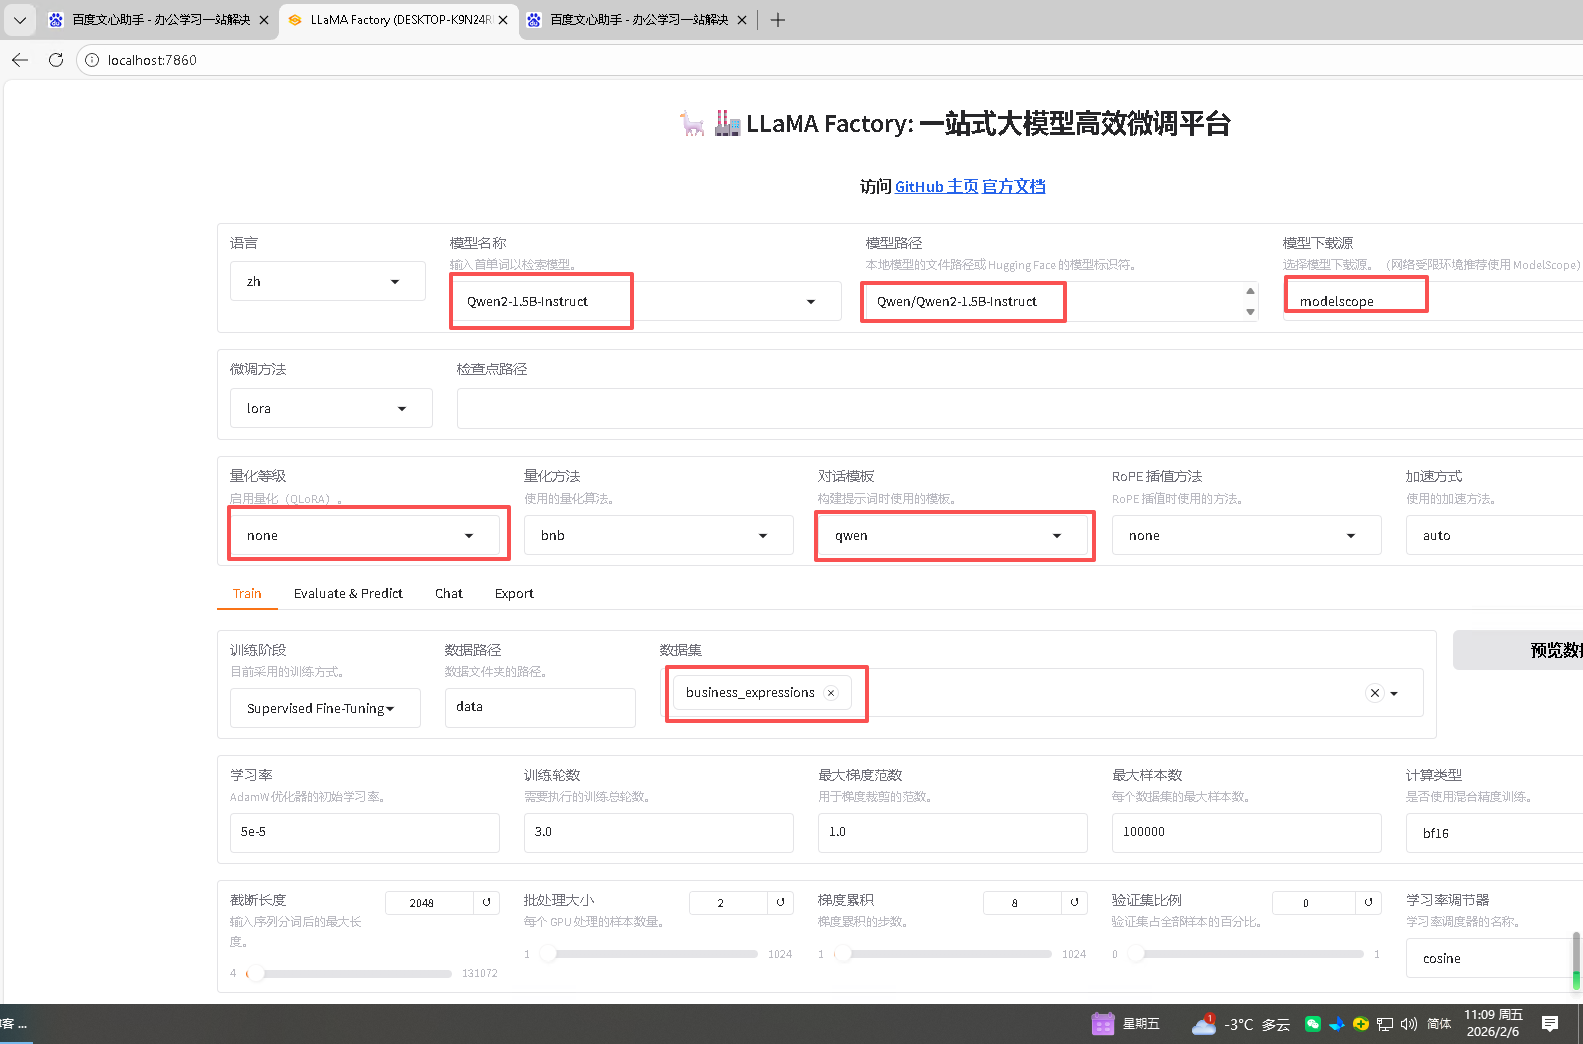Image resolution: width=1583 pixels, height=1044 pixels.
Task: Switch to the Chat tab
Action: [449, 593]
